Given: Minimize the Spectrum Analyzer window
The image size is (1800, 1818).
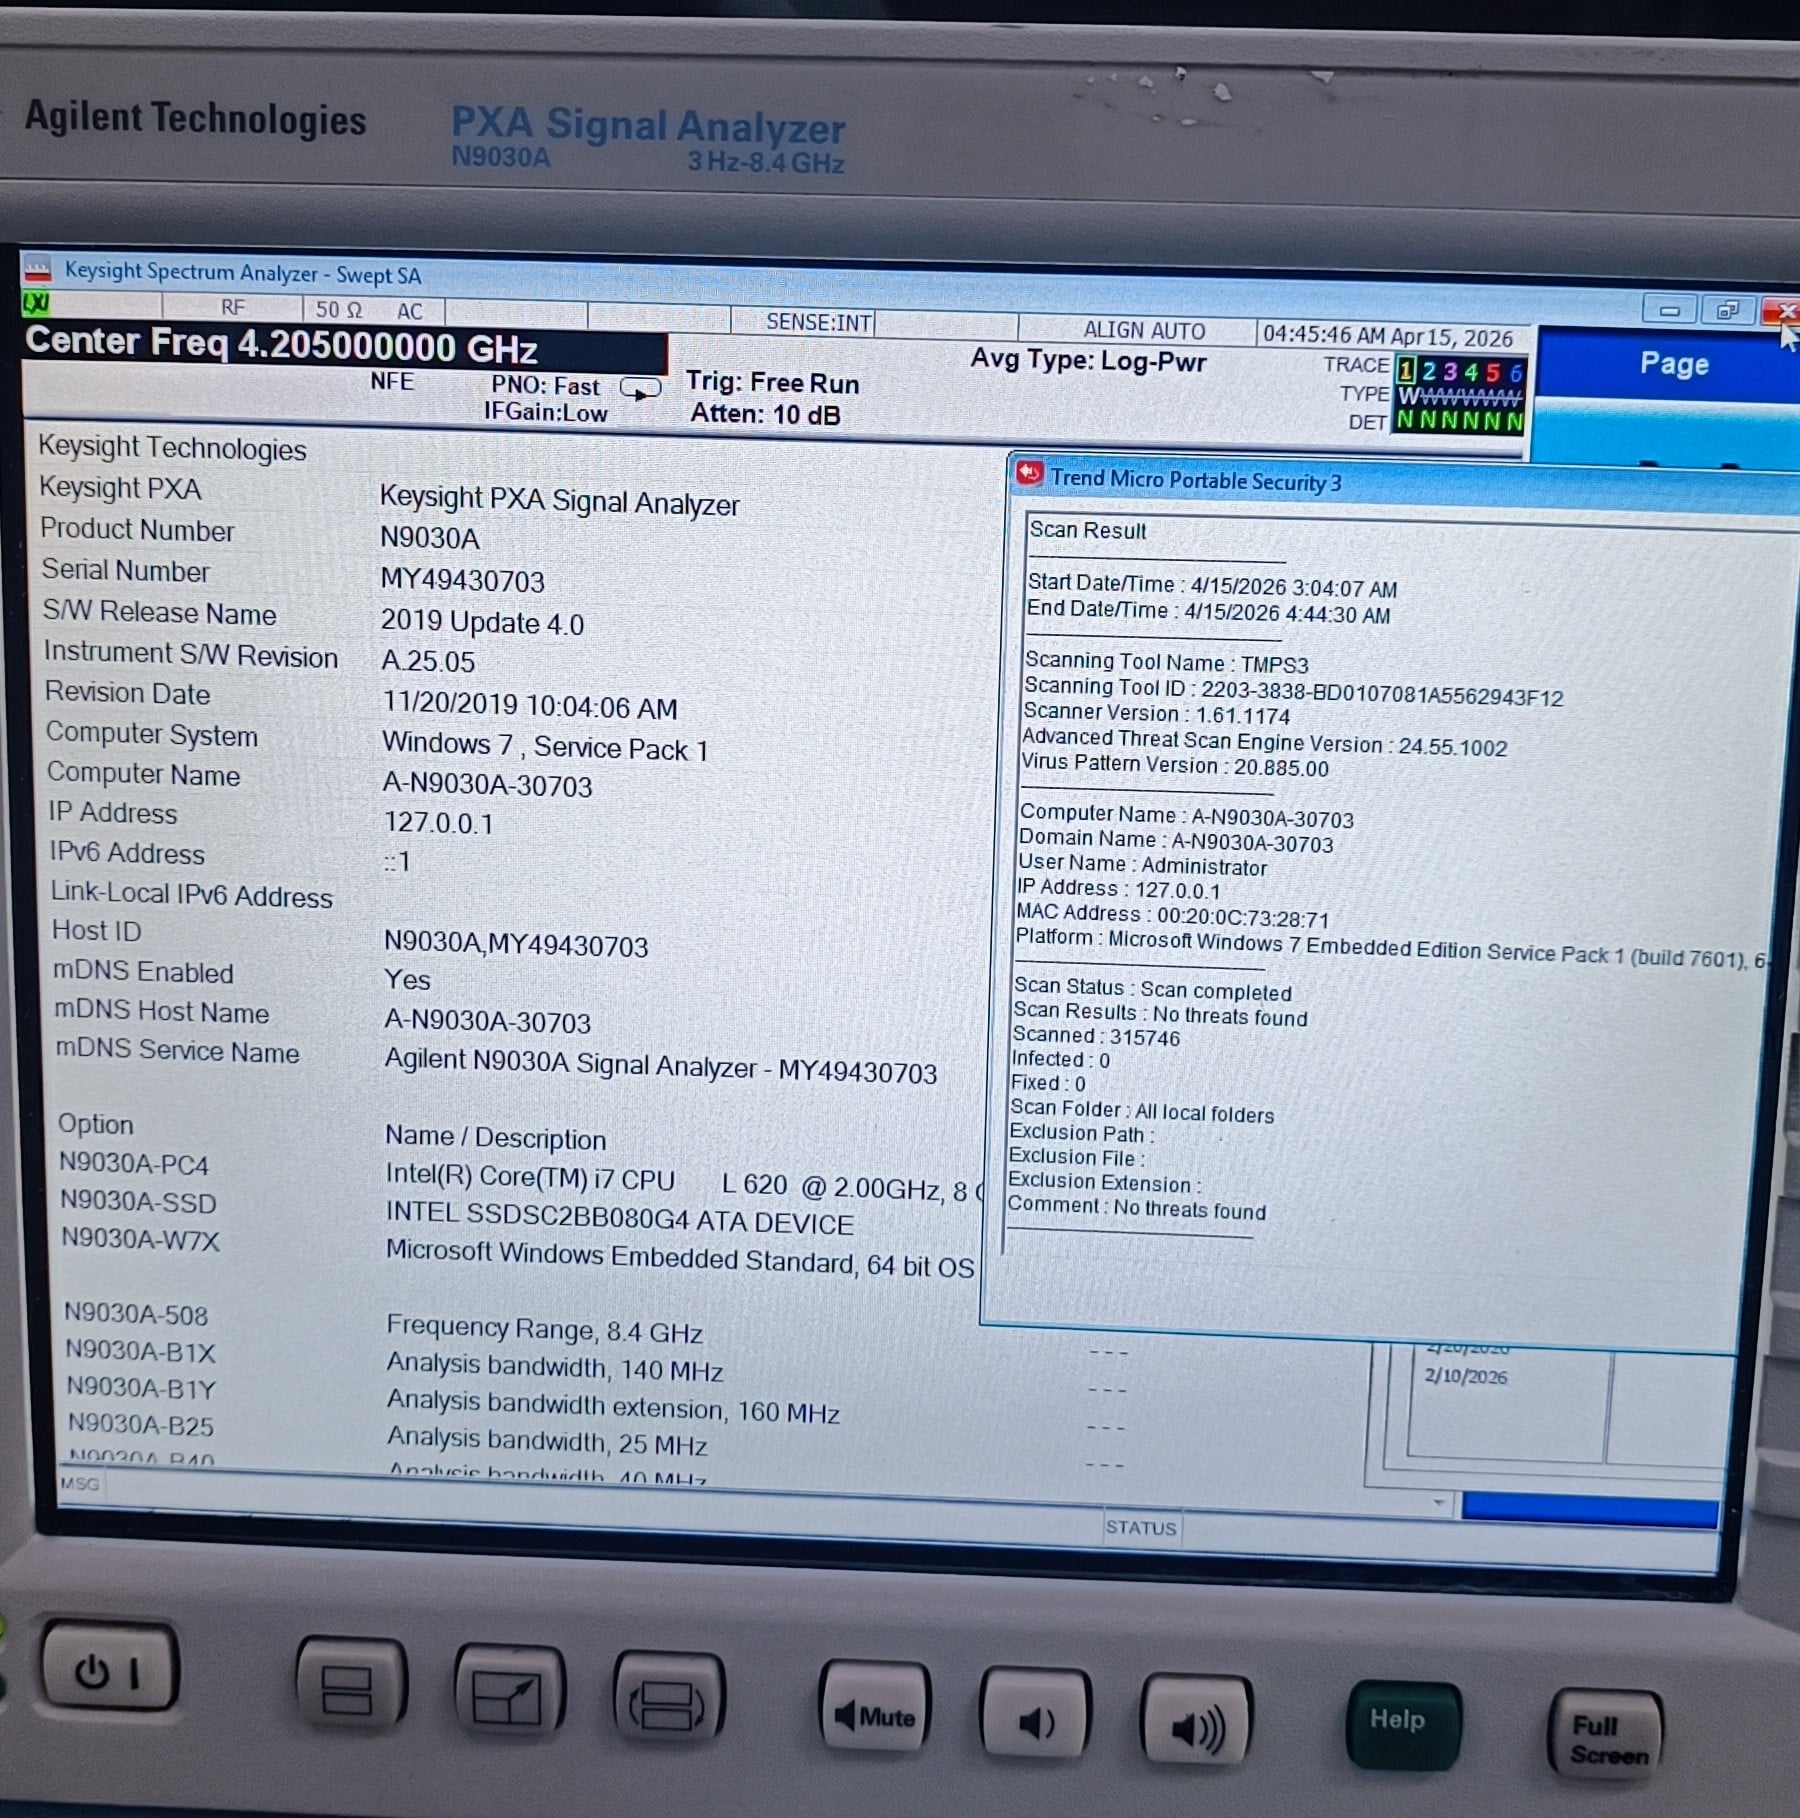Looking at the screenshot, I should 1669,311.
